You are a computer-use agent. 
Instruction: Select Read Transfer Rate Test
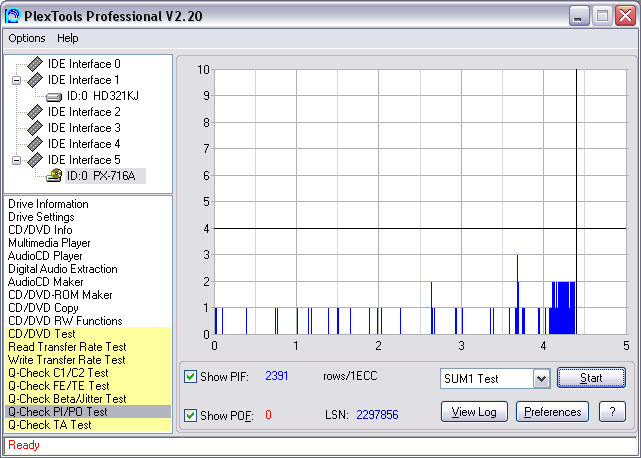[x=88, y=347]
